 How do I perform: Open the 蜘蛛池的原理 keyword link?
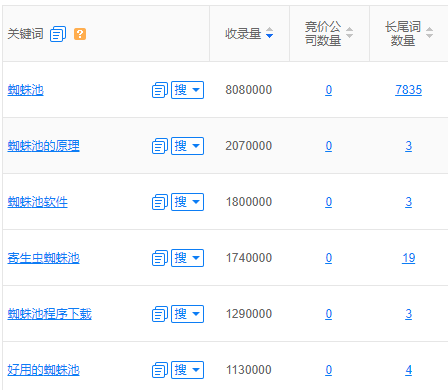(x=44, y=146)
